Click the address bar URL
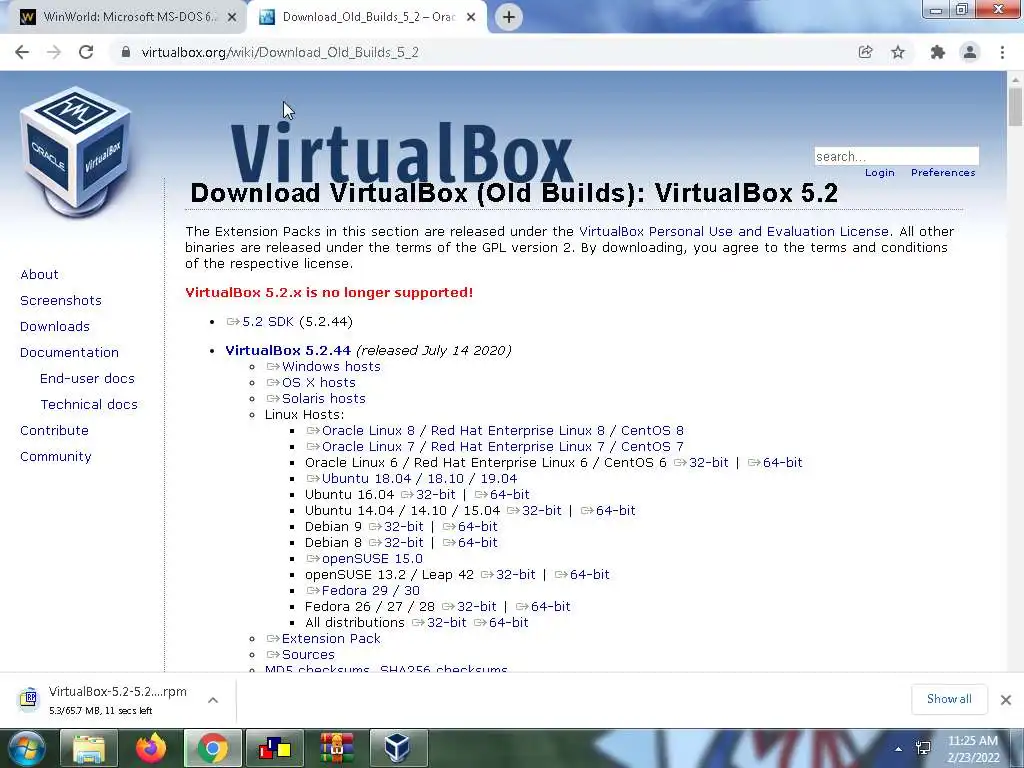The height and width of the screenshot is (768, 1024). coord(280,52)
